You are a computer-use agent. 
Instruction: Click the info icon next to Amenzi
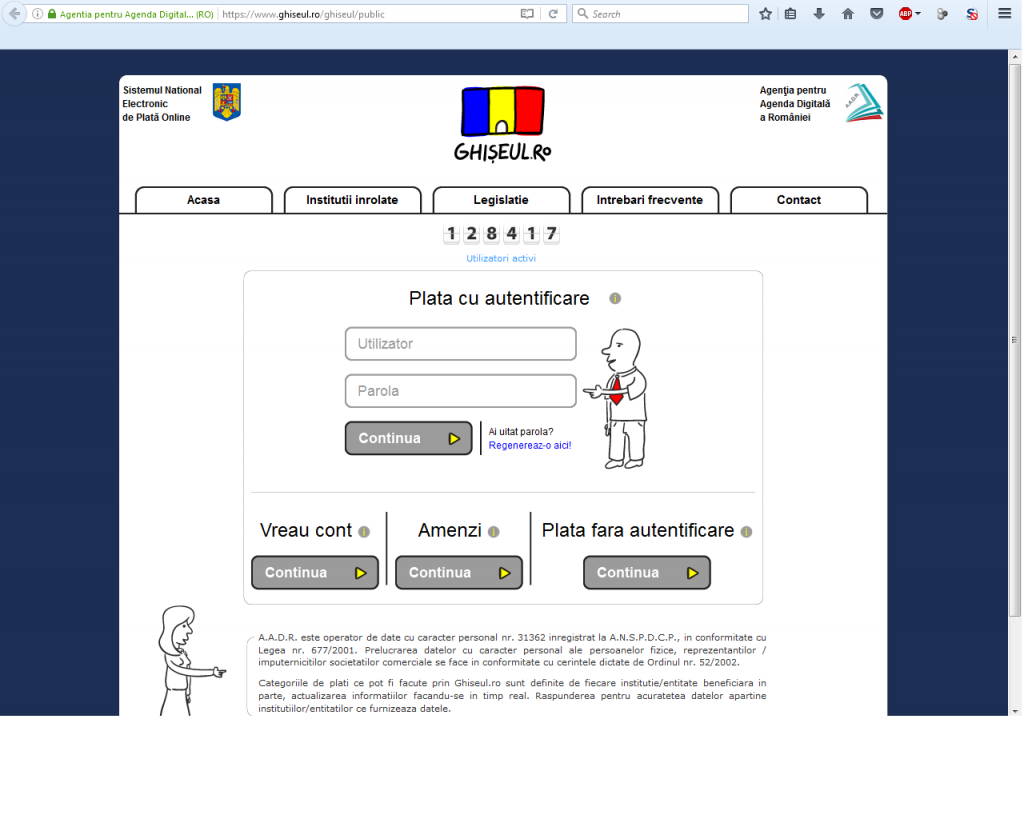click(493, 532)
